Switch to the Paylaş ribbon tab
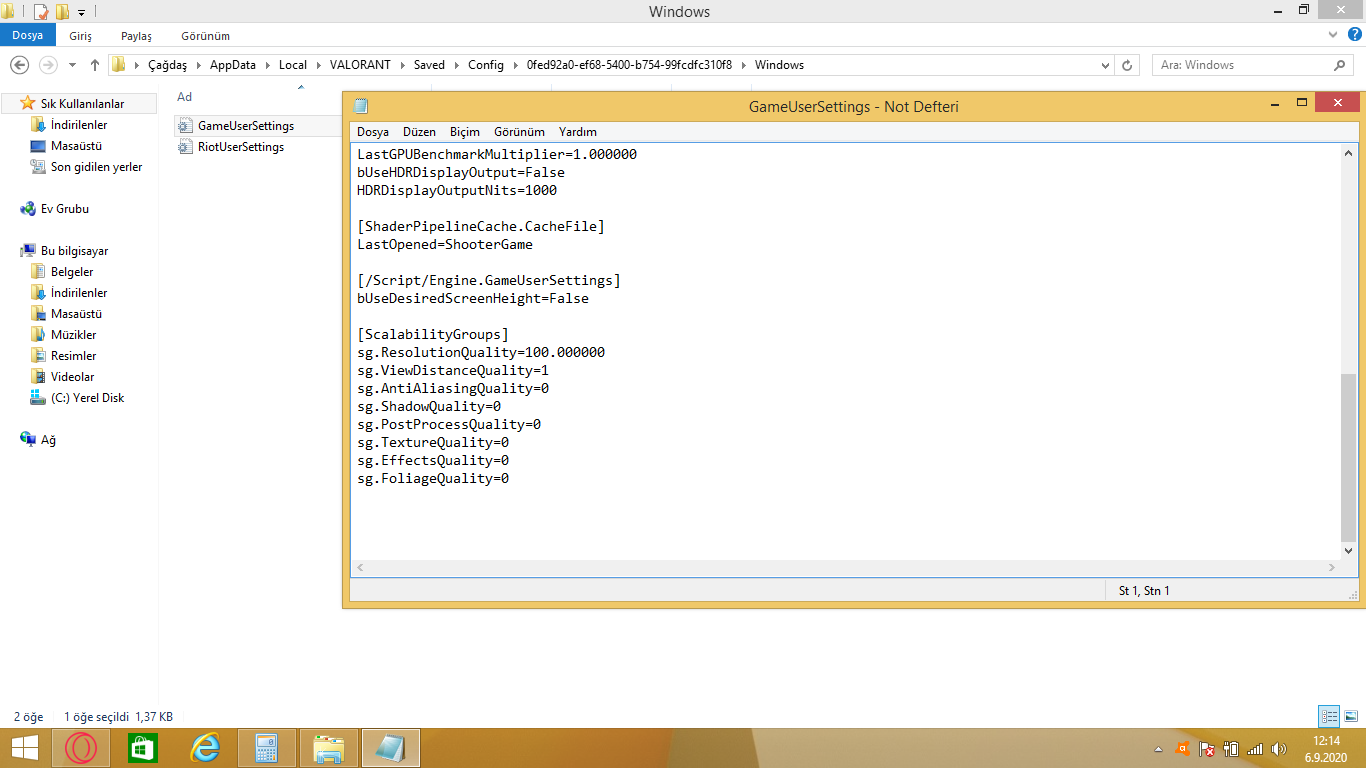 coord(136,36)
